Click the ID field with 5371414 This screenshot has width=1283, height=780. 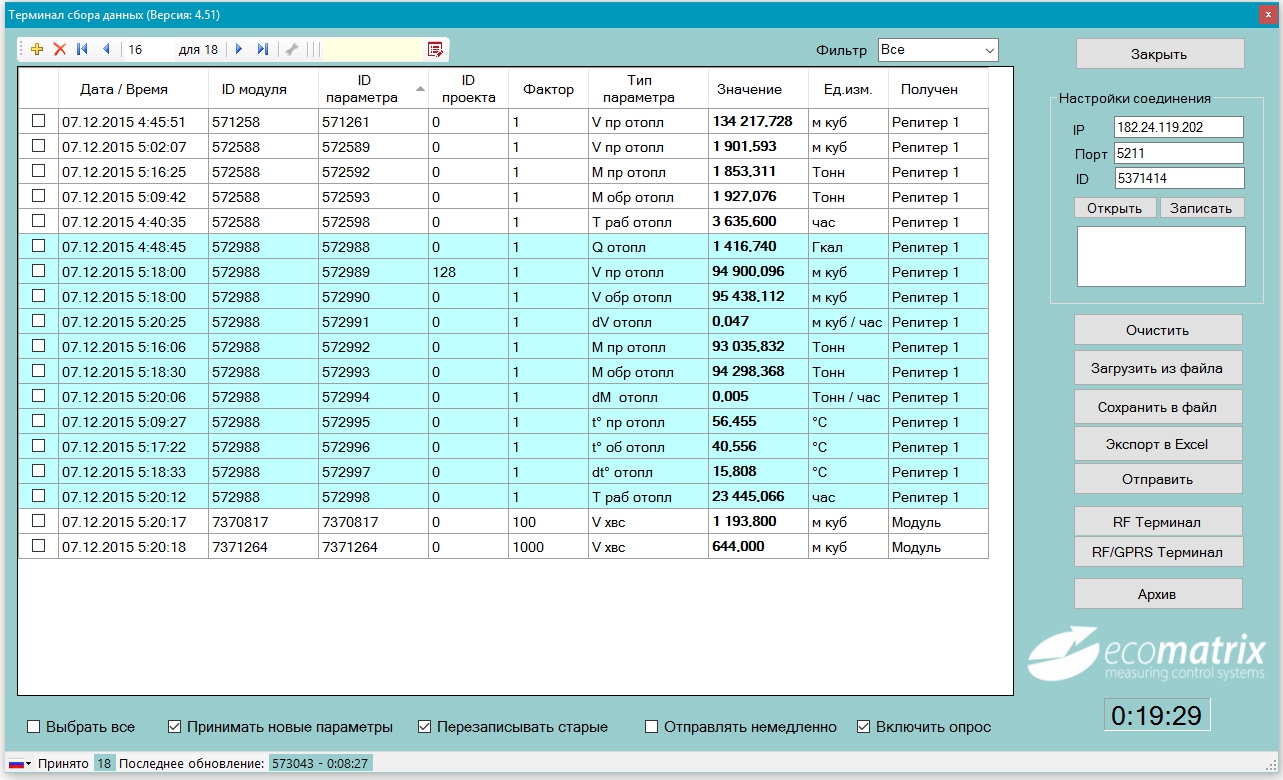point(1179,178)
